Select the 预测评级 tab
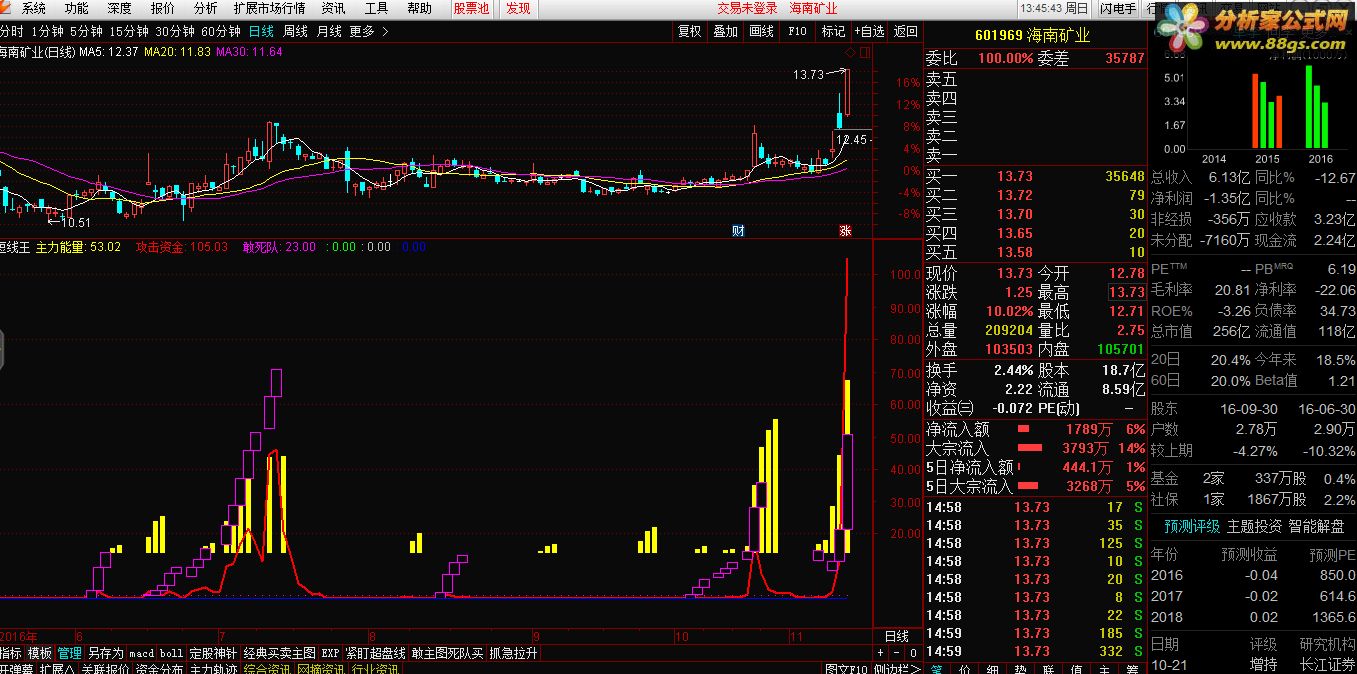The height and width of the screenshot is (674, 1357). pyautogui.click(x=1192, y=526)
